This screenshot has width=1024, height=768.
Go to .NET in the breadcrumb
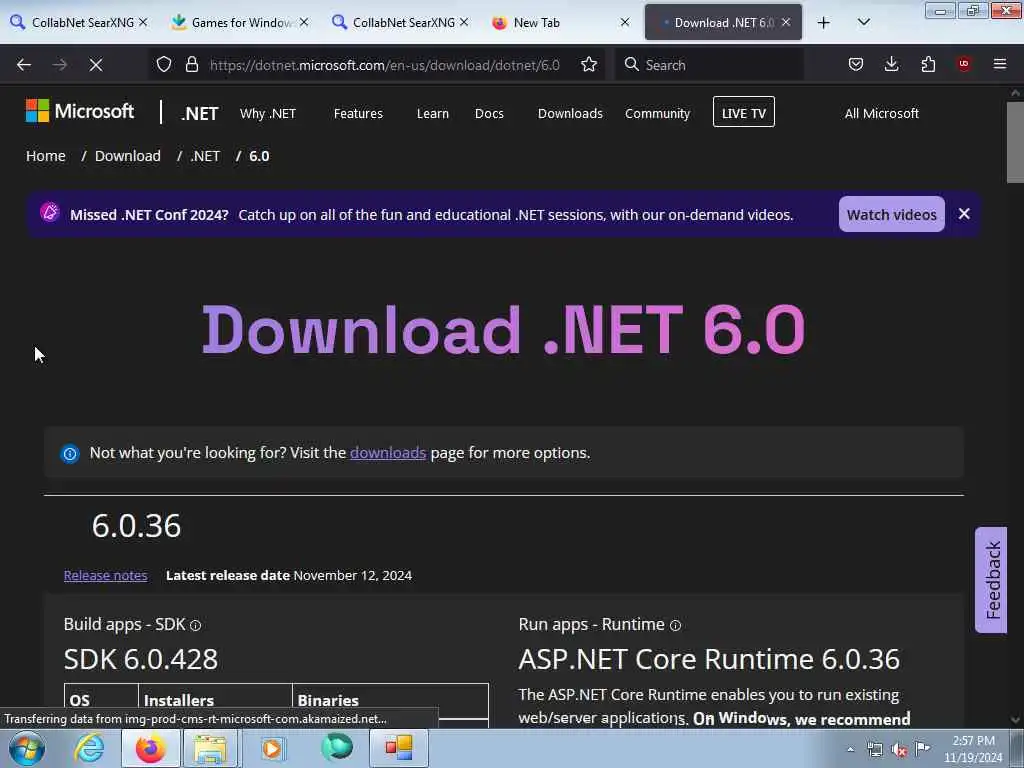(205, 156)
